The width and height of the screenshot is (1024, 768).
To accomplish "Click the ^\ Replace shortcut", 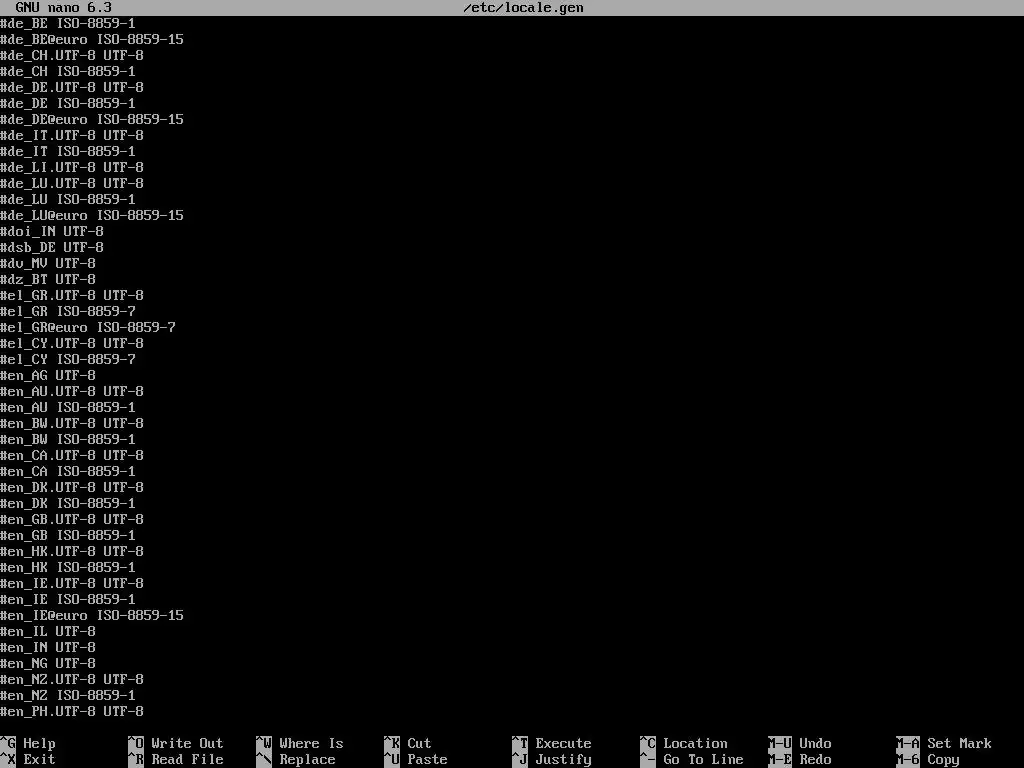I will [x=296, y=760].
